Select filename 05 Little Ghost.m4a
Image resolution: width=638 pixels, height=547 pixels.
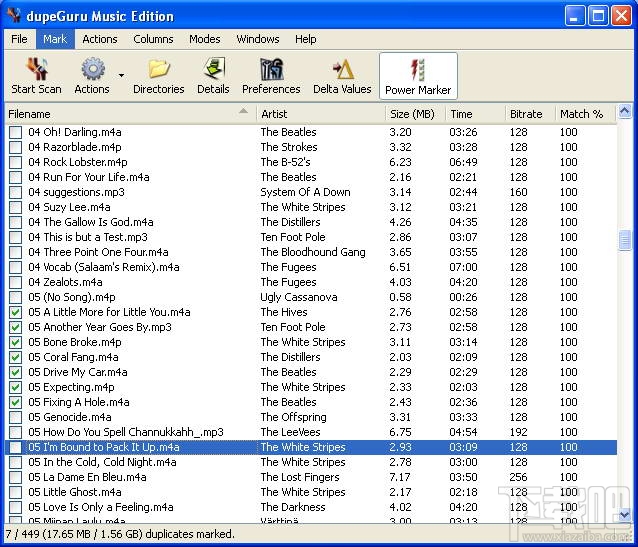click(74, 492)
